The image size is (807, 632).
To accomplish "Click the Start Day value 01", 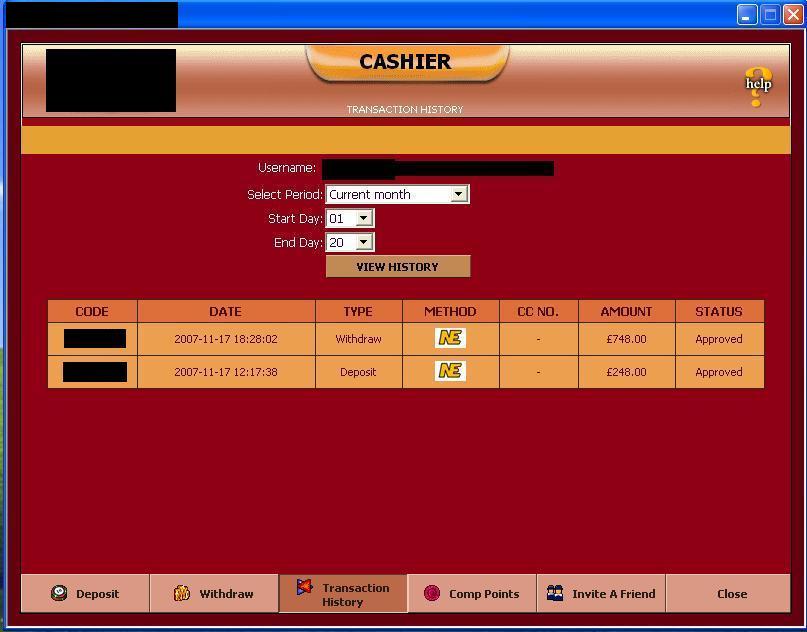I will [x=337, y=219].
